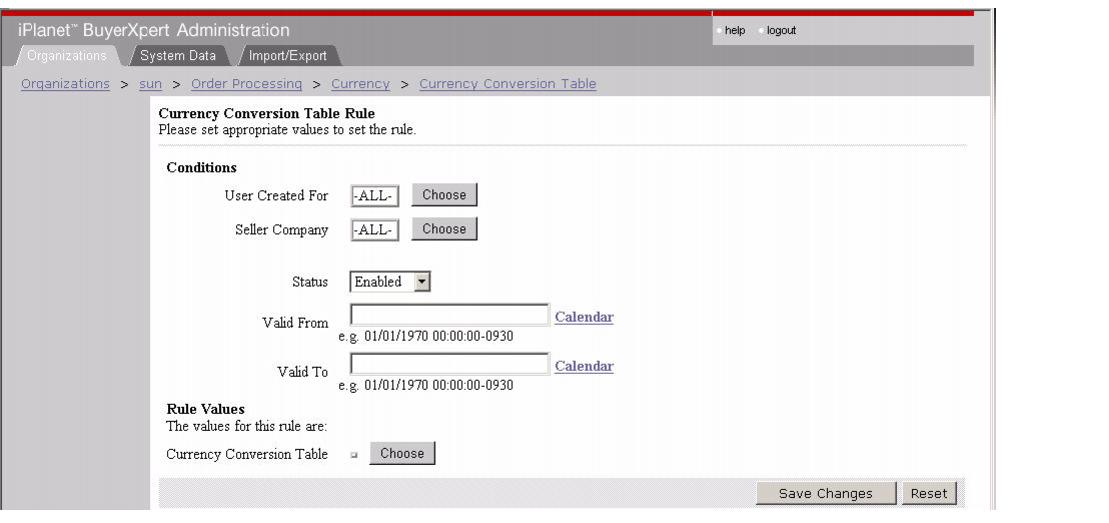Open the help link
The height and width of the screenshot is (523, 1109).
coord(735,30)
